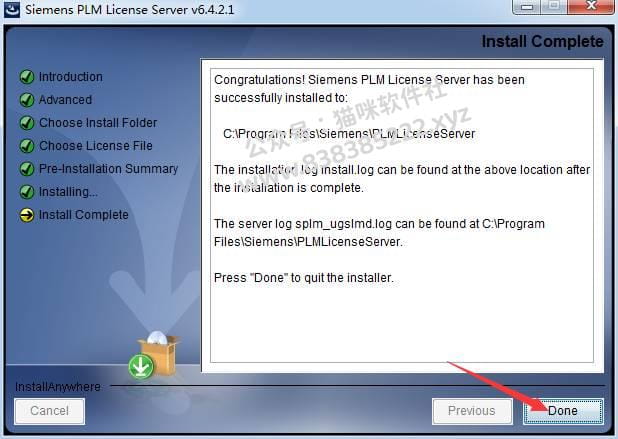Screen dimensions: 618x439
Task: Click the installer app icon in title bar
Action: [11, 9]
